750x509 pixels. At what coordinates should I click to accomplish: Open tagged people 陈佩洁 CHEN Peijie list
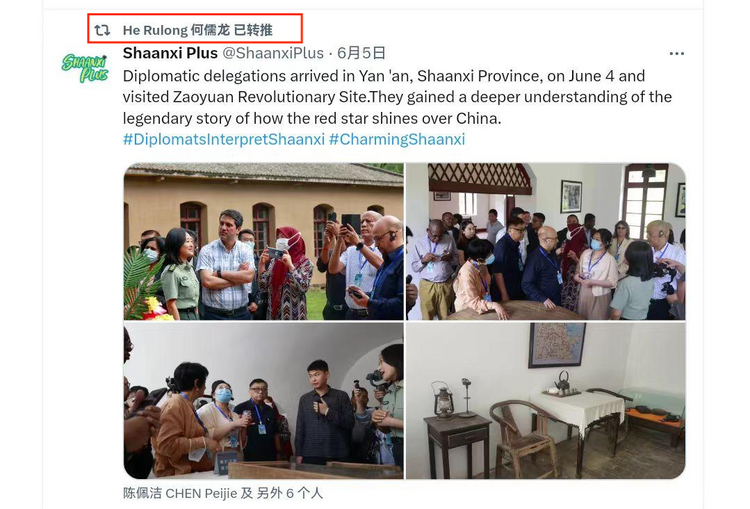click(223, 493)
